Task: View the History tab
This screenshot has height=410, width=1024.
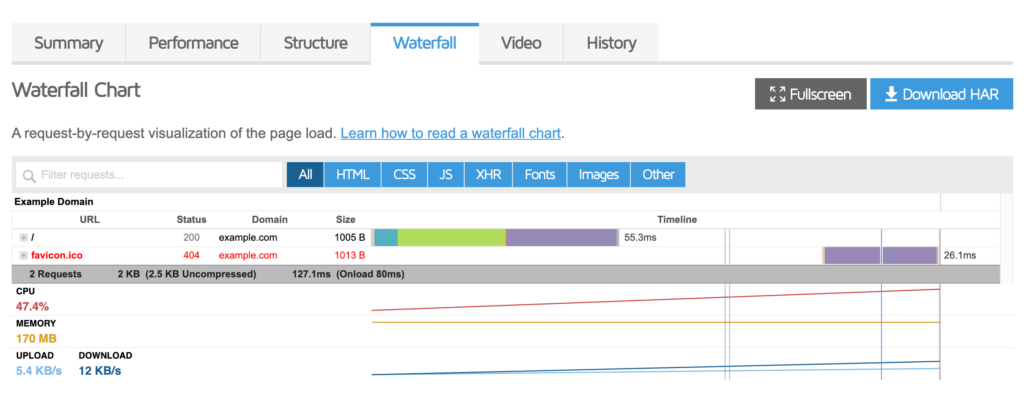Action: (x=611, y=43)
